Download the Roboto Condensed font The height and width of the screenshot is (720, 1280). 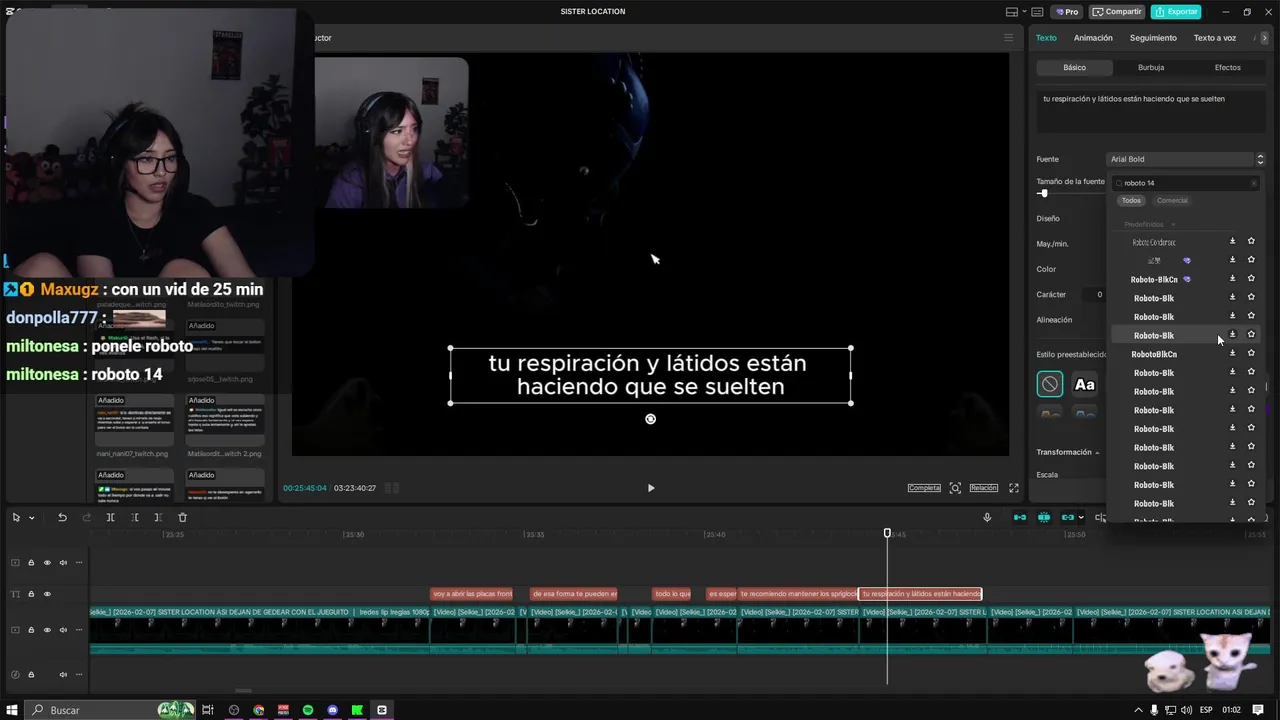coord(1232,241)
